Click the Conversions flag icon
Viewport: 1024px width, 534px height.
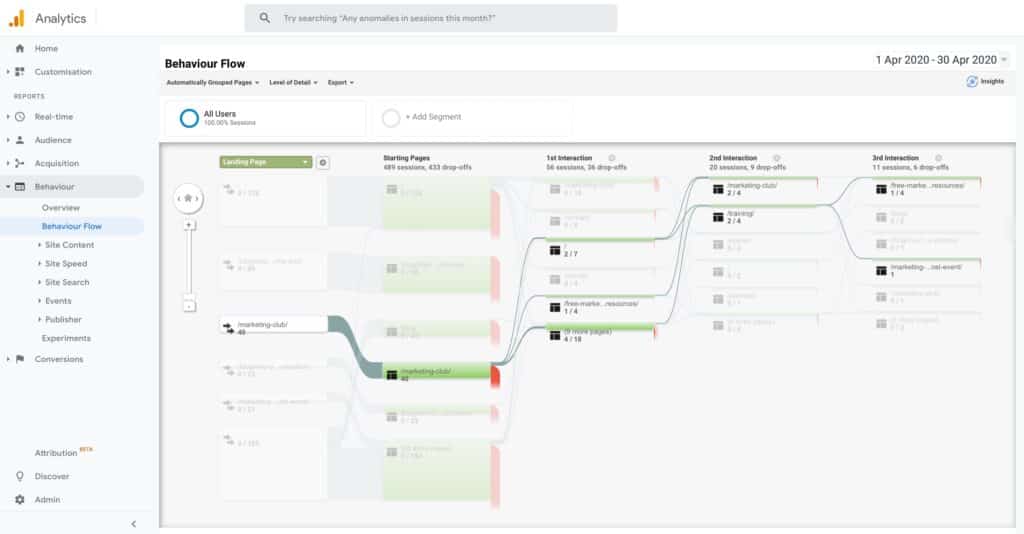tap(20, 359)
